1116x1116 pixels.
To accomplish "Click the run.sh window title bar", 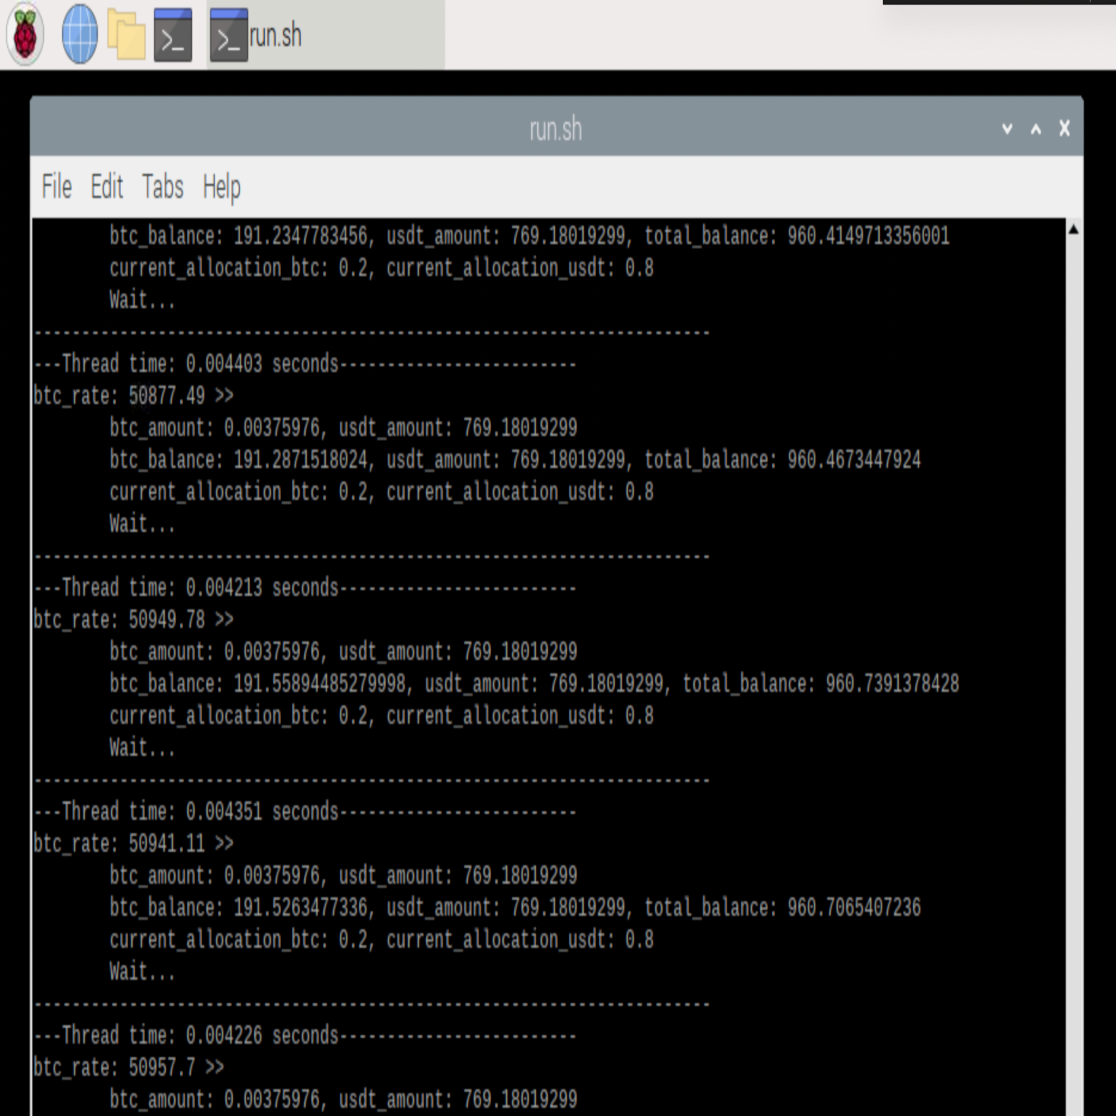I will pyautogui.click(x=555, y=128).
